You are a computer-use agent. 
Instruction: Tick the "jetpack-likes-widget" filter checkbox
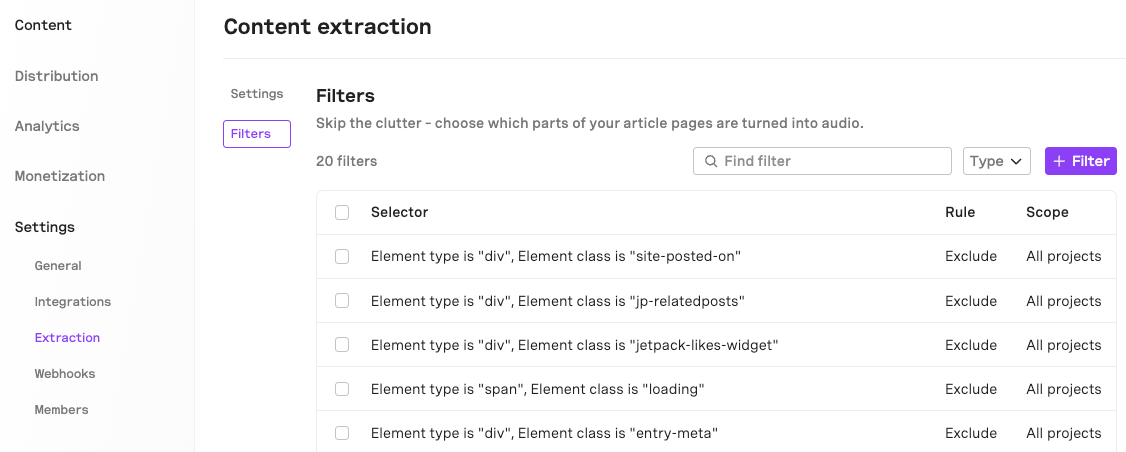tap(342, 345)
